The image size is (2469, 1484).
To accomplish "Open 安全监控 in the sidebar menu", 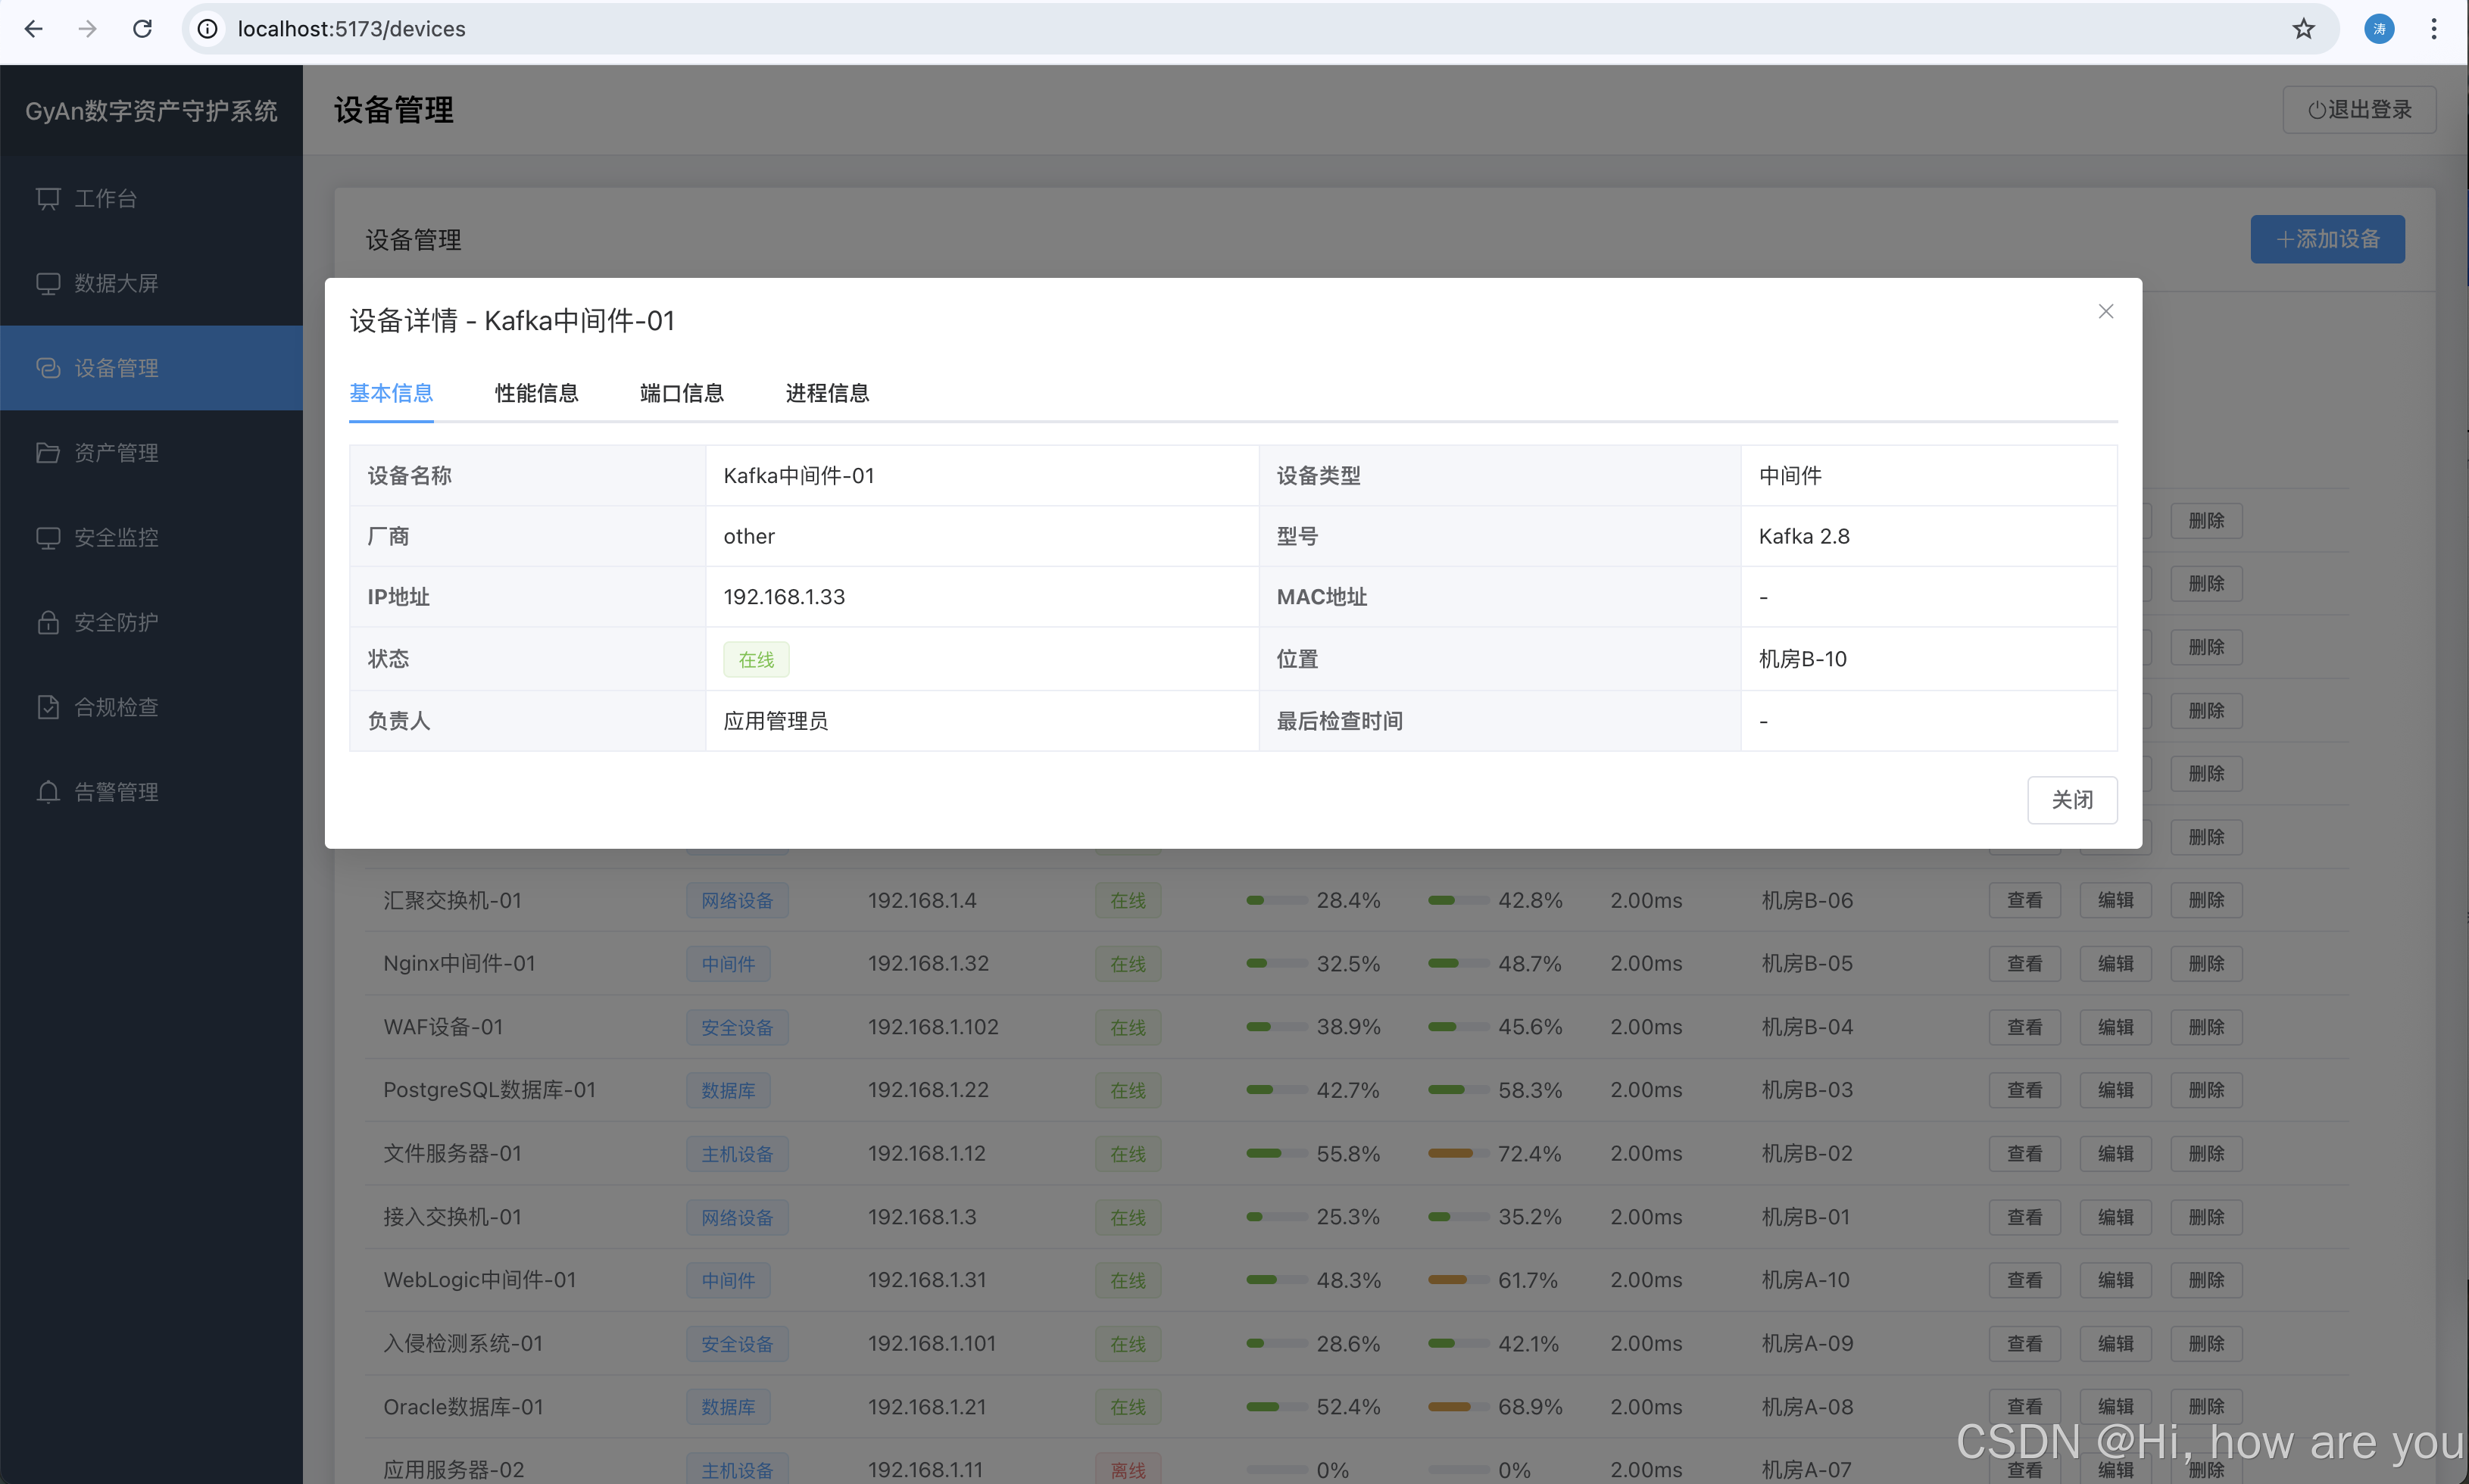I will [x=116, y=538].
